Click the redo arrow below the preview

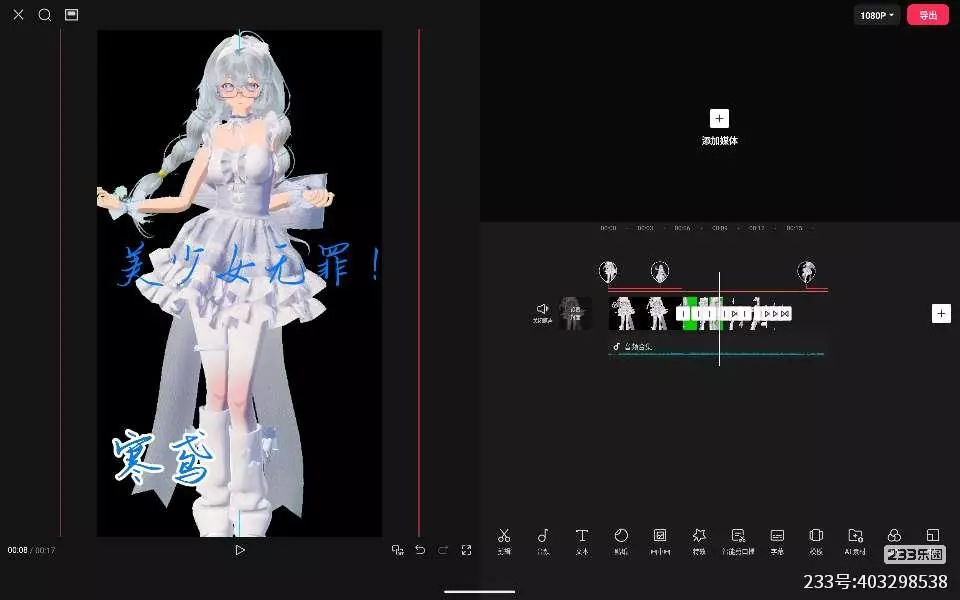(x=443, y=550)
